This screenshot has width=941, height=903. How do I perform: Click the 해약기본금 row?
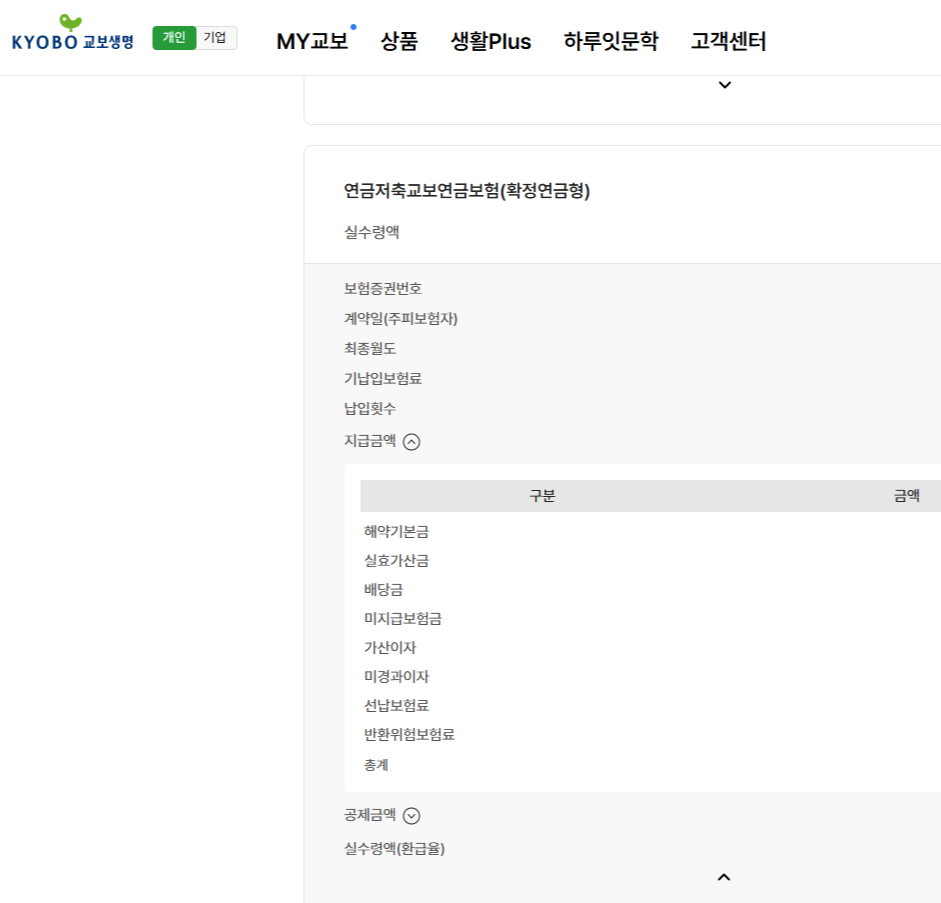point(397,532)
